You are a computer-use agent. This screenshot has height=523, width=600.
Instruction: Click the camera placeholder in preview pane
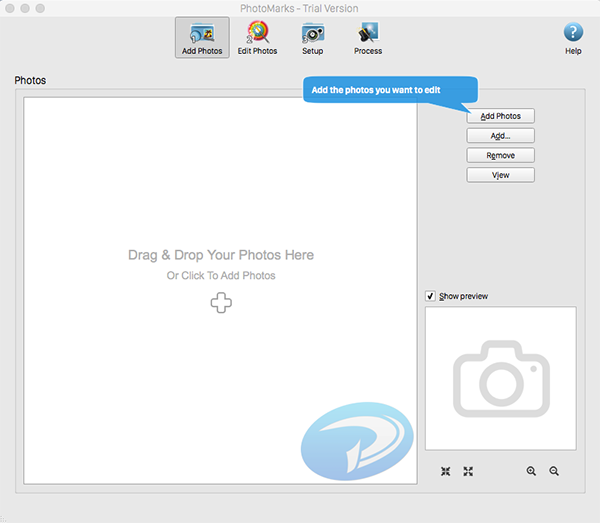coord(501,378)
